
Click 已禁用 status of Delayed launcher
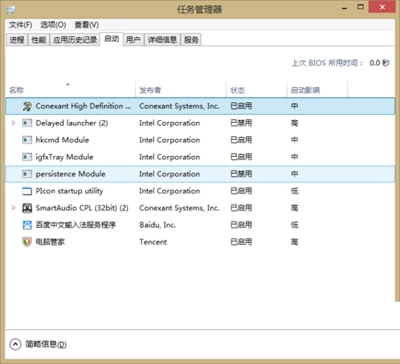tap(241, 123)
